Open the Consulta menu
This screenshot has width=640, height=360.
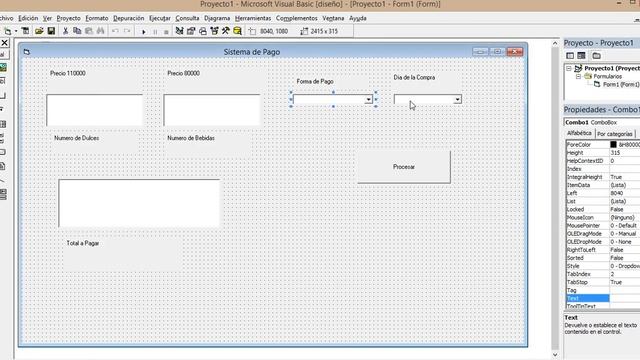tap(187, 18)
